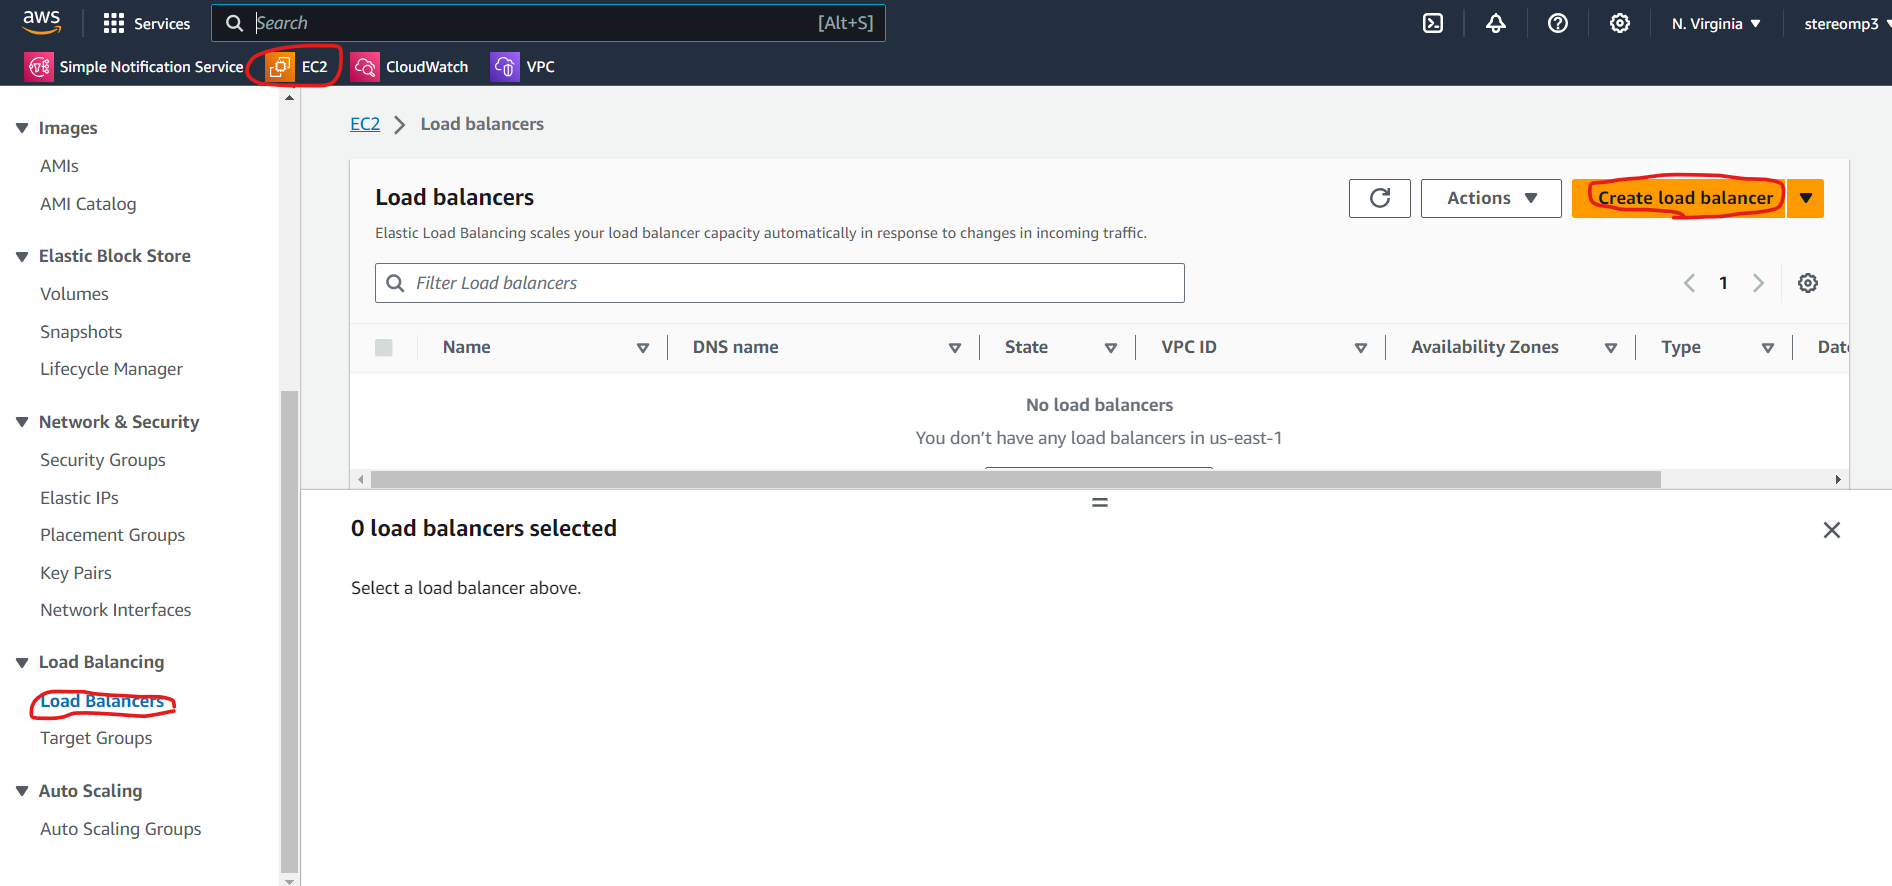Follow the EC2 breadcrumb link

365,124
